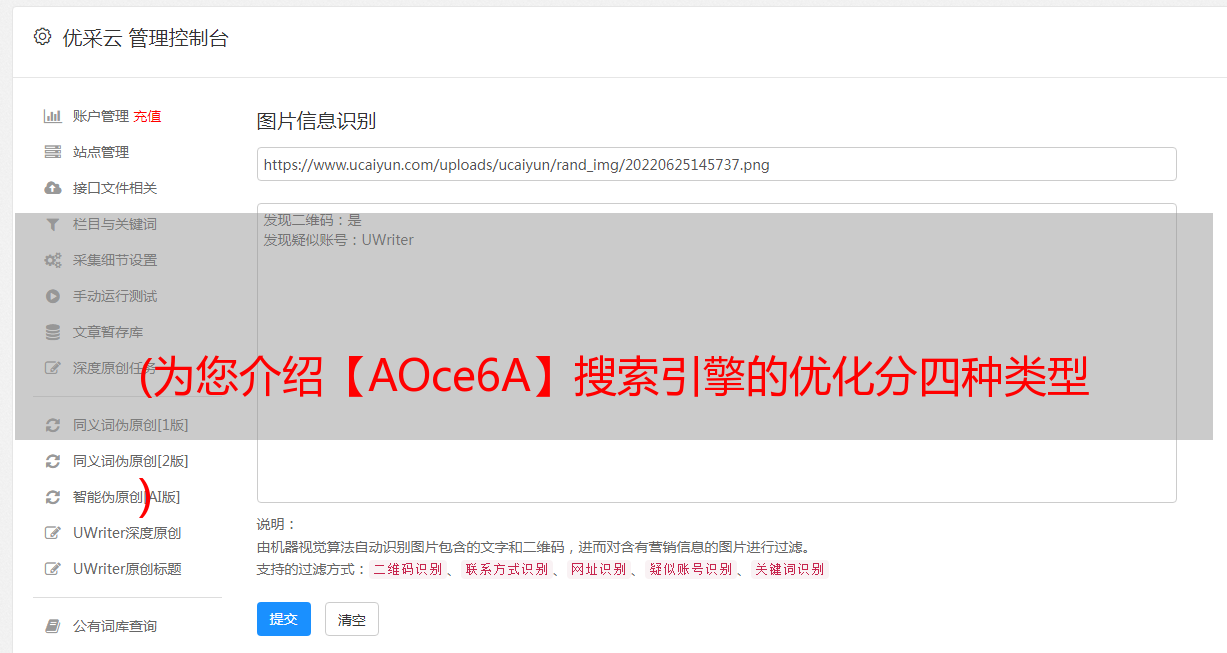Open 智能伪原创[AI版]
The width and height of the screenshot is (1227, 653).
(126, 497)
